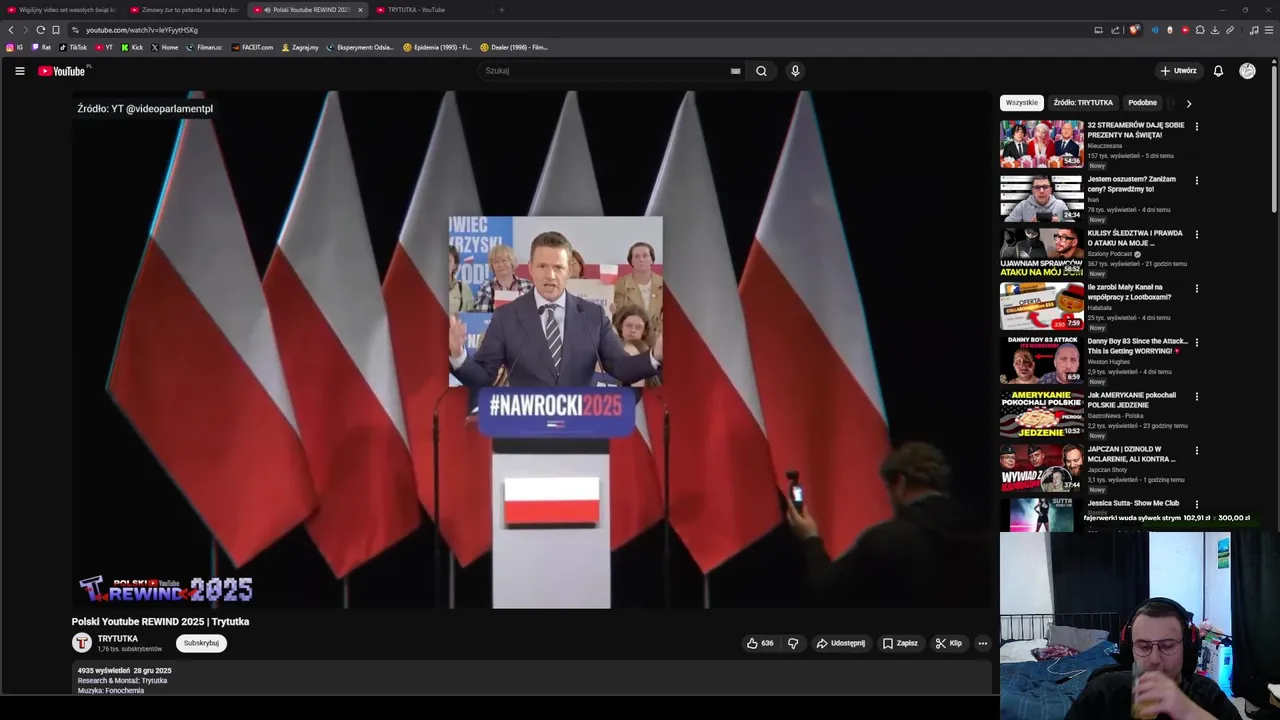Open options for Jak AMERYKANIE pokochali video
Image resolution: width=1280 pixels, height=720 pixels.
coord(1196,396)
